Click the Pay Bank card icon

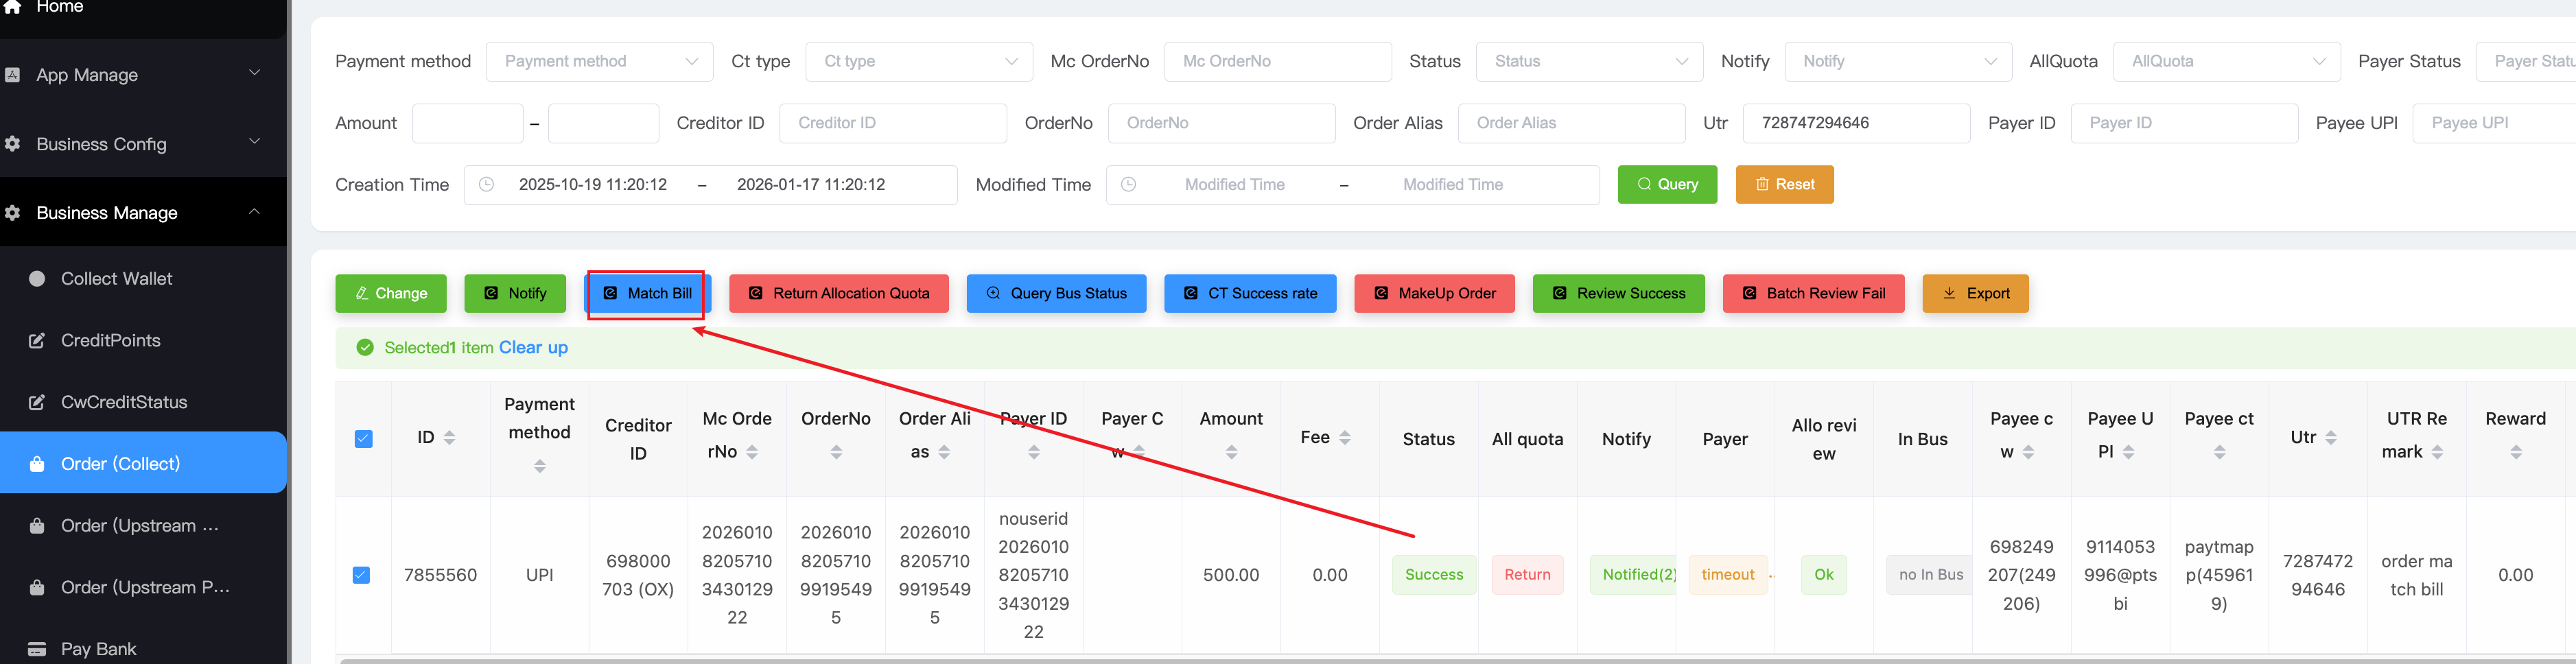37,649
